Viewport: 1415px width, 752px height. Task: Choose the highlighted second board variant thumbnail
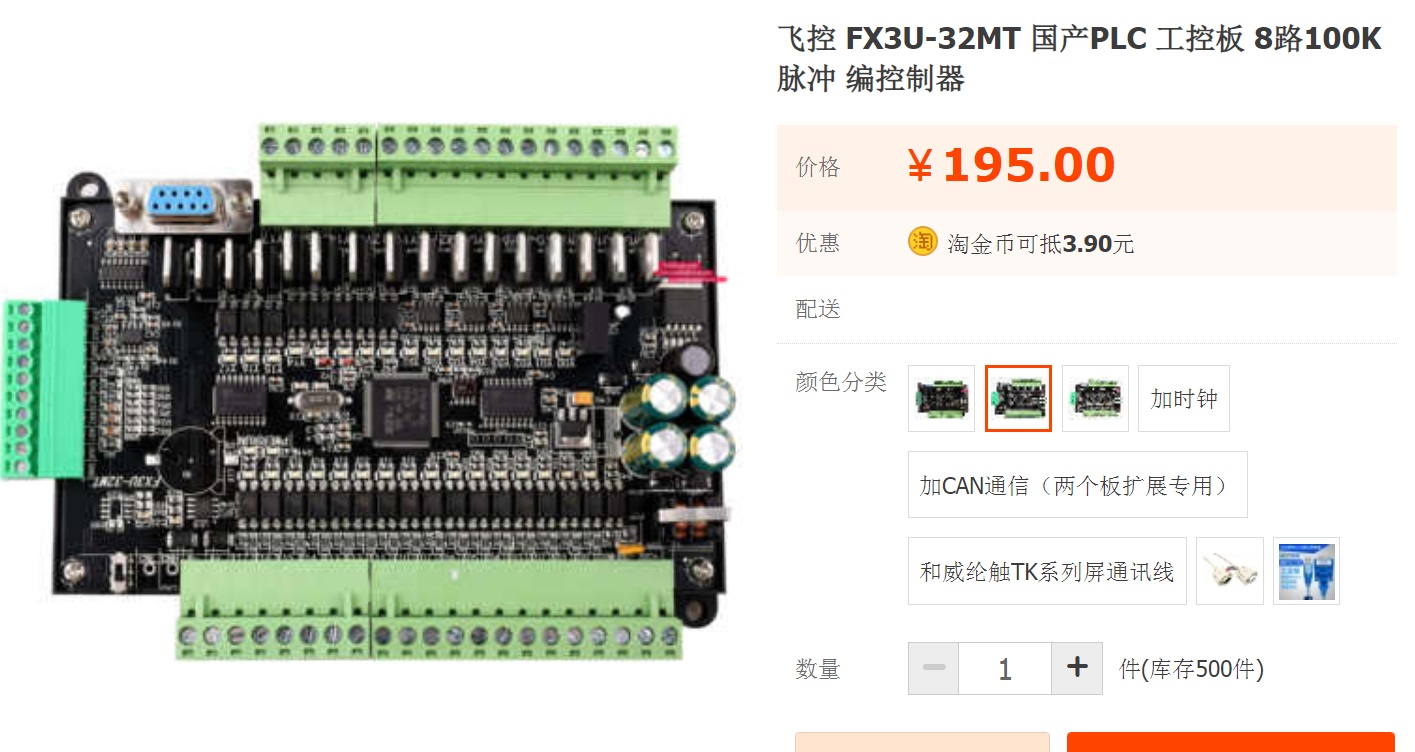point(1018,398)
